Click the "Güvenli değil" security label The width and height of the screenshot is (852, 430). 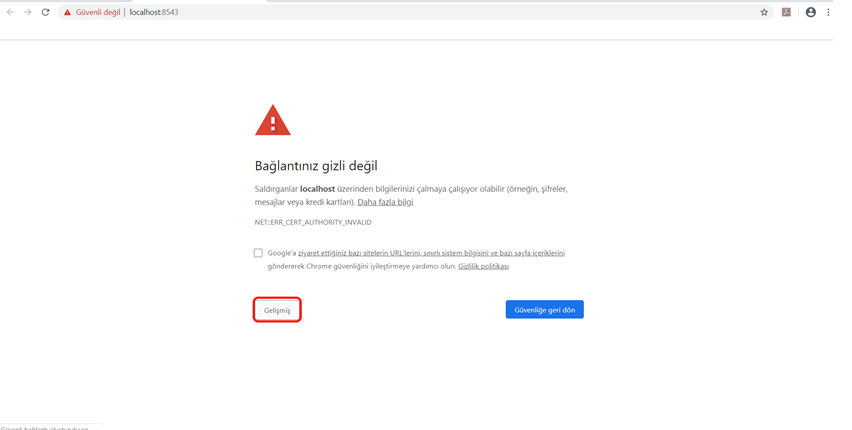[x=97, y=12]
